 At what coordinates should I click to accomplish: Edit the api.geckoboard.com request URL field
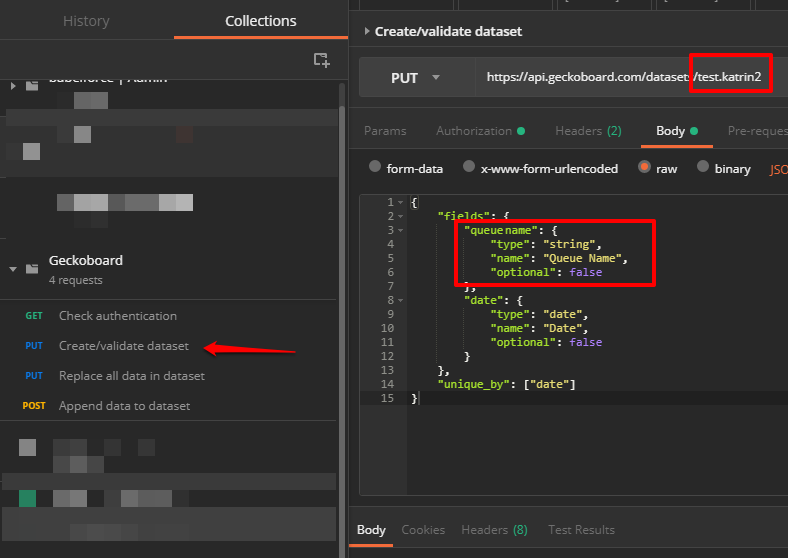tap(623, 77)
